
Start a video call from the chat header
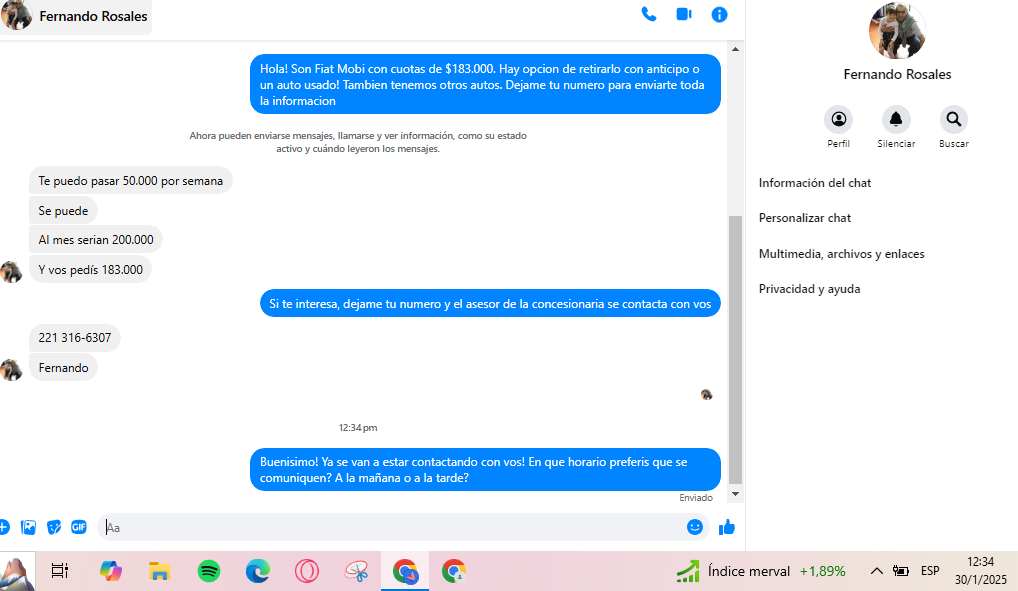(x=684, y=15)
